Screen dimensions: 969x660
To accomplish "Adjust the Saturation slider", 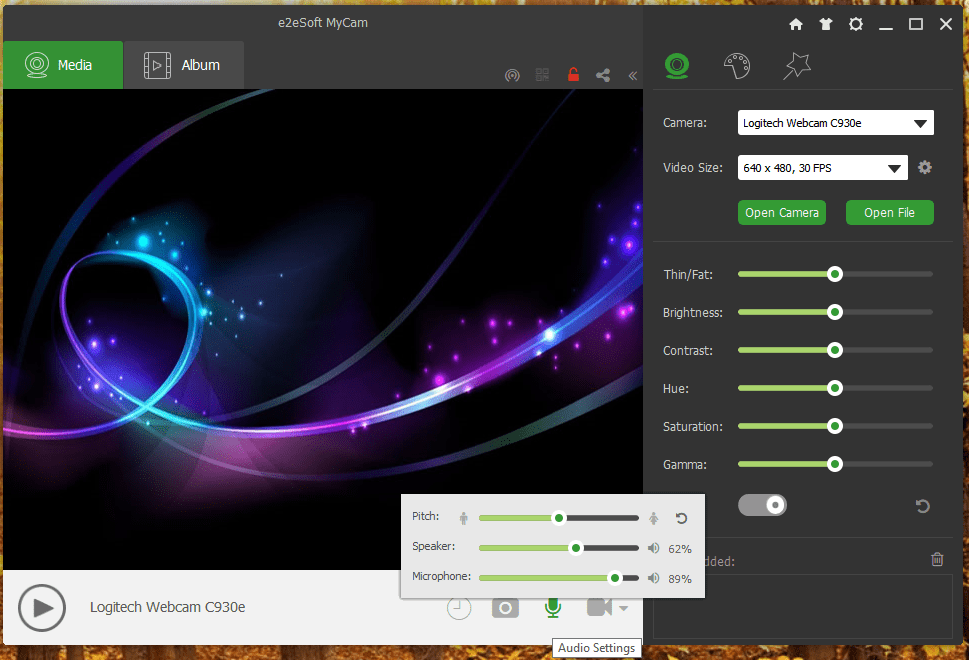I will [835, 426].
